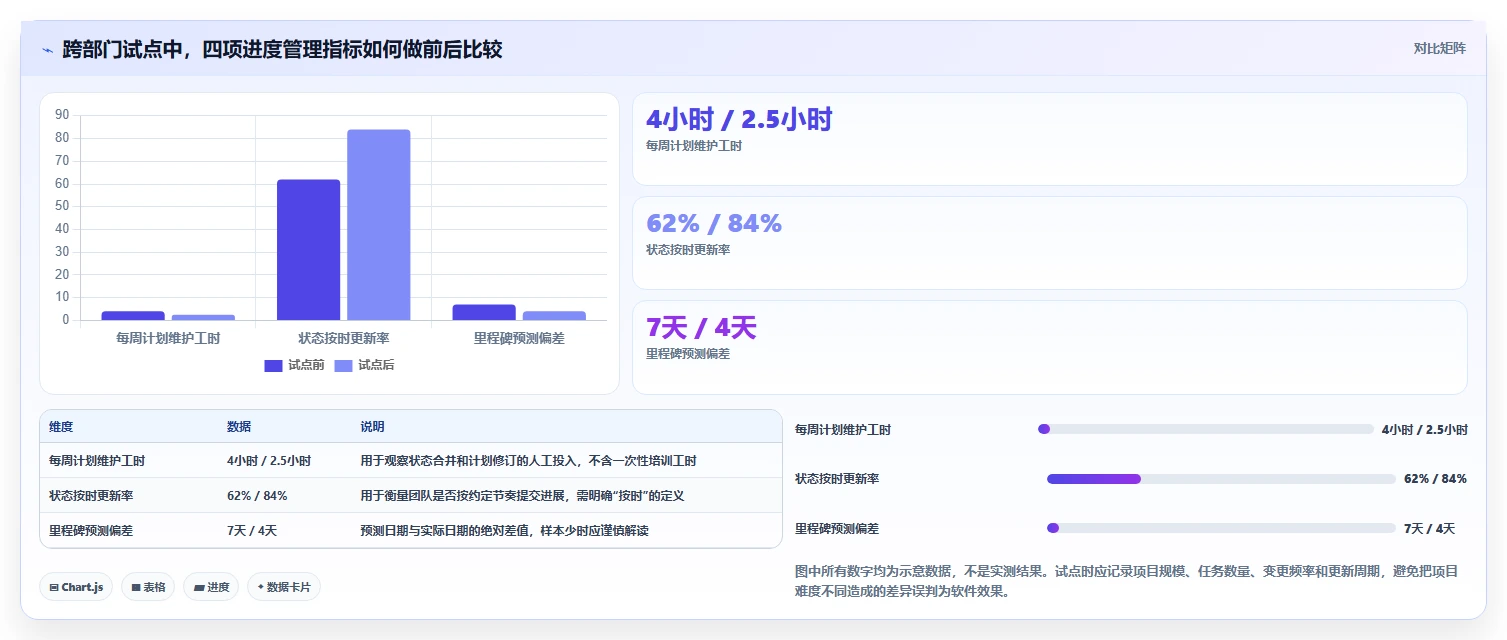Click 每周计划维护工时 chart axis label
The height and width of the screenshot is (640, 1507).
(168, 338)
